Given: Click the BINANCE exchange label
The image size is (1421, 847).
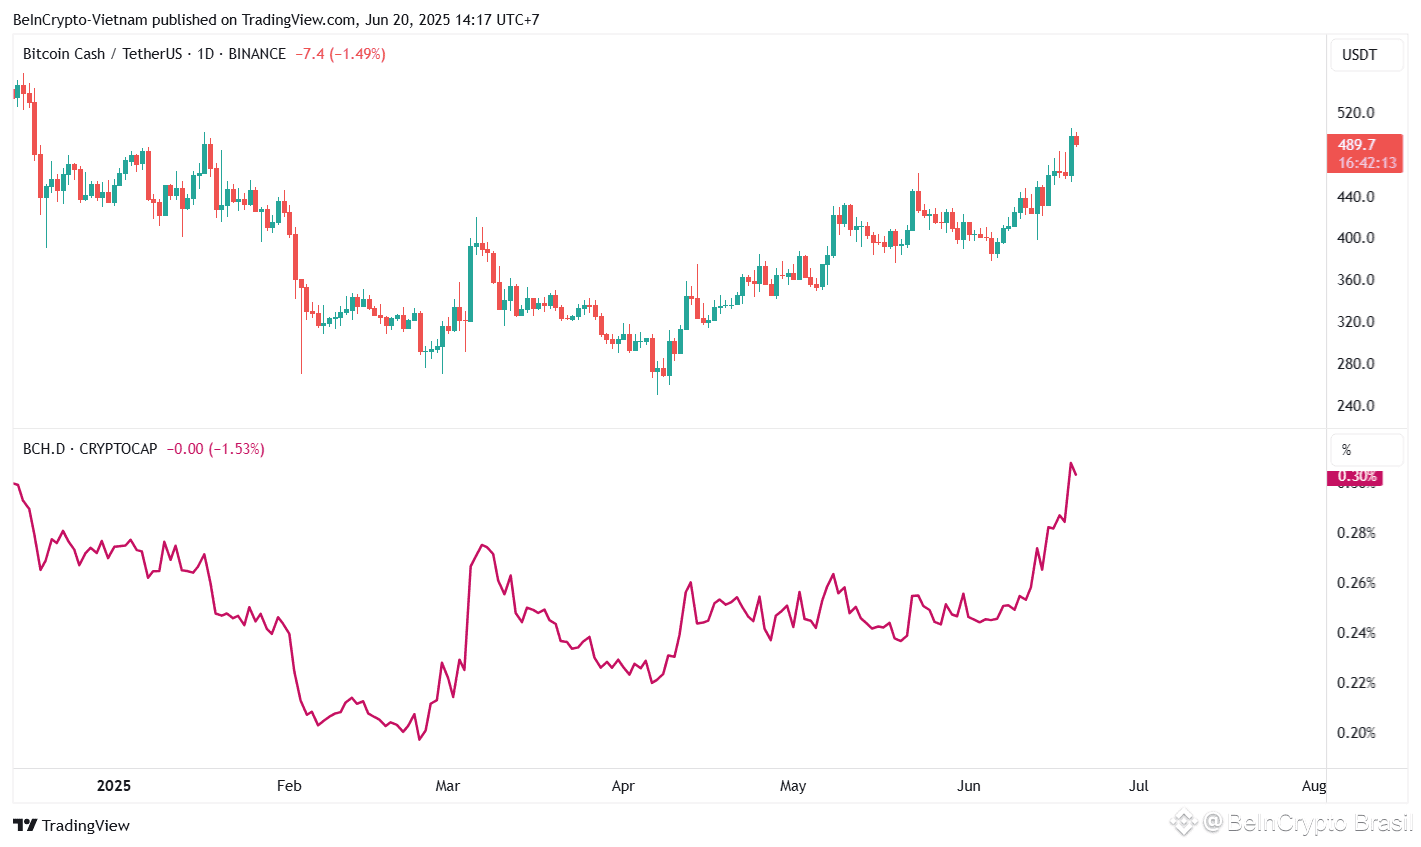Looking at the screenshot, I should tap(257, 54).
